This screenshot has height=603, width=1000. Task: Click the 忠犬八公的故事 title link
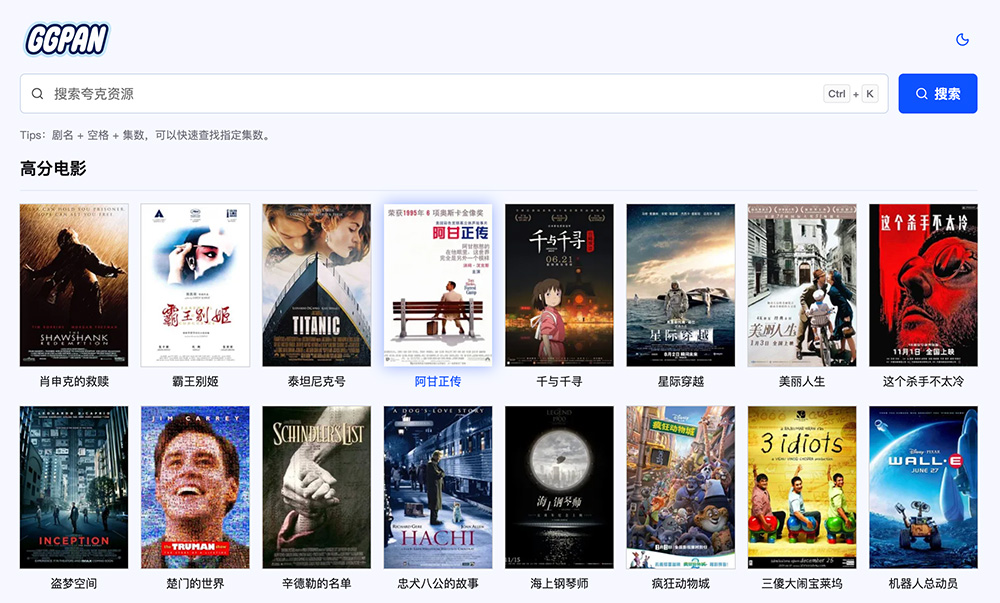tap(438, 583)
